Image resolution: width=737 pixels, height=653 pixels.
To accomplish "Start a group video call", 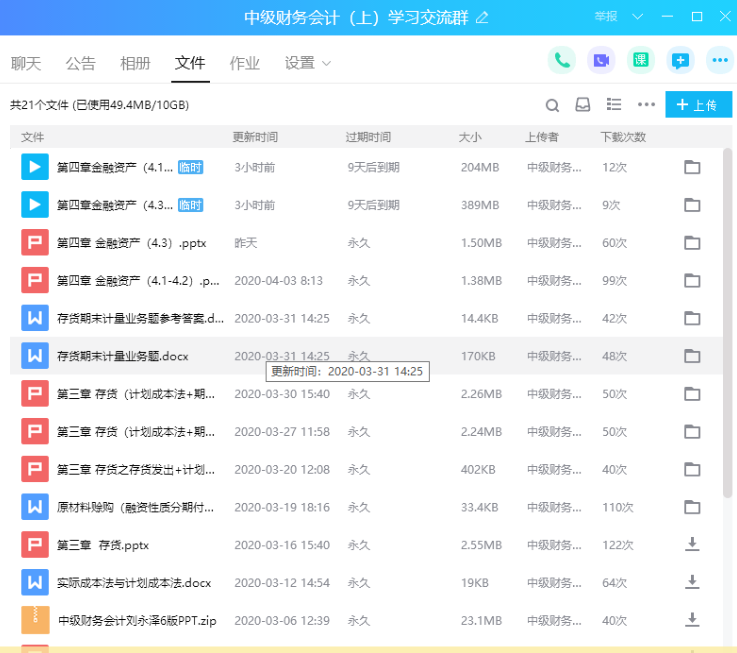I will (601, 60).
